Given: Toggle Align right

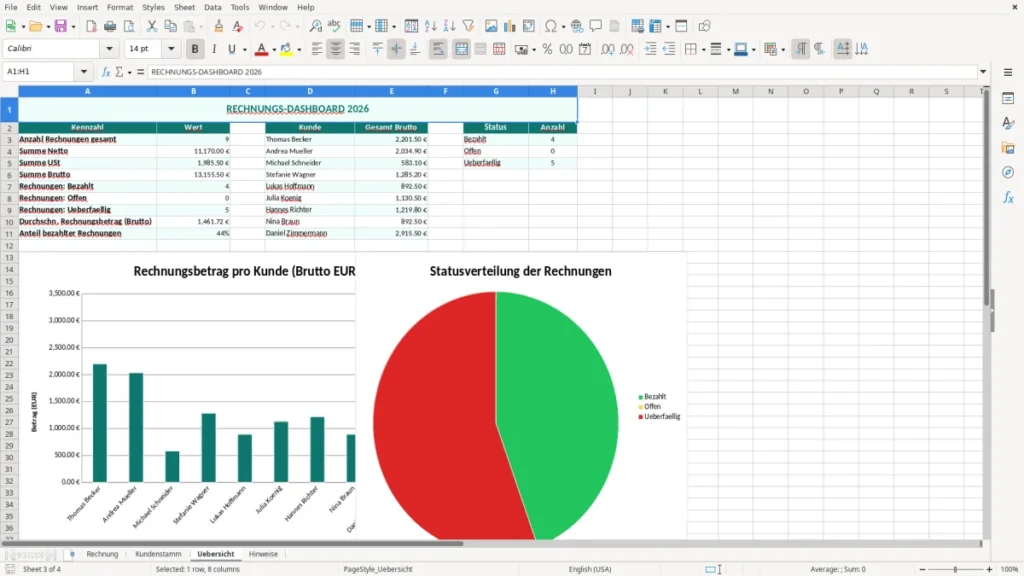Looking at the screenshot, I should [x=355, y=49].
